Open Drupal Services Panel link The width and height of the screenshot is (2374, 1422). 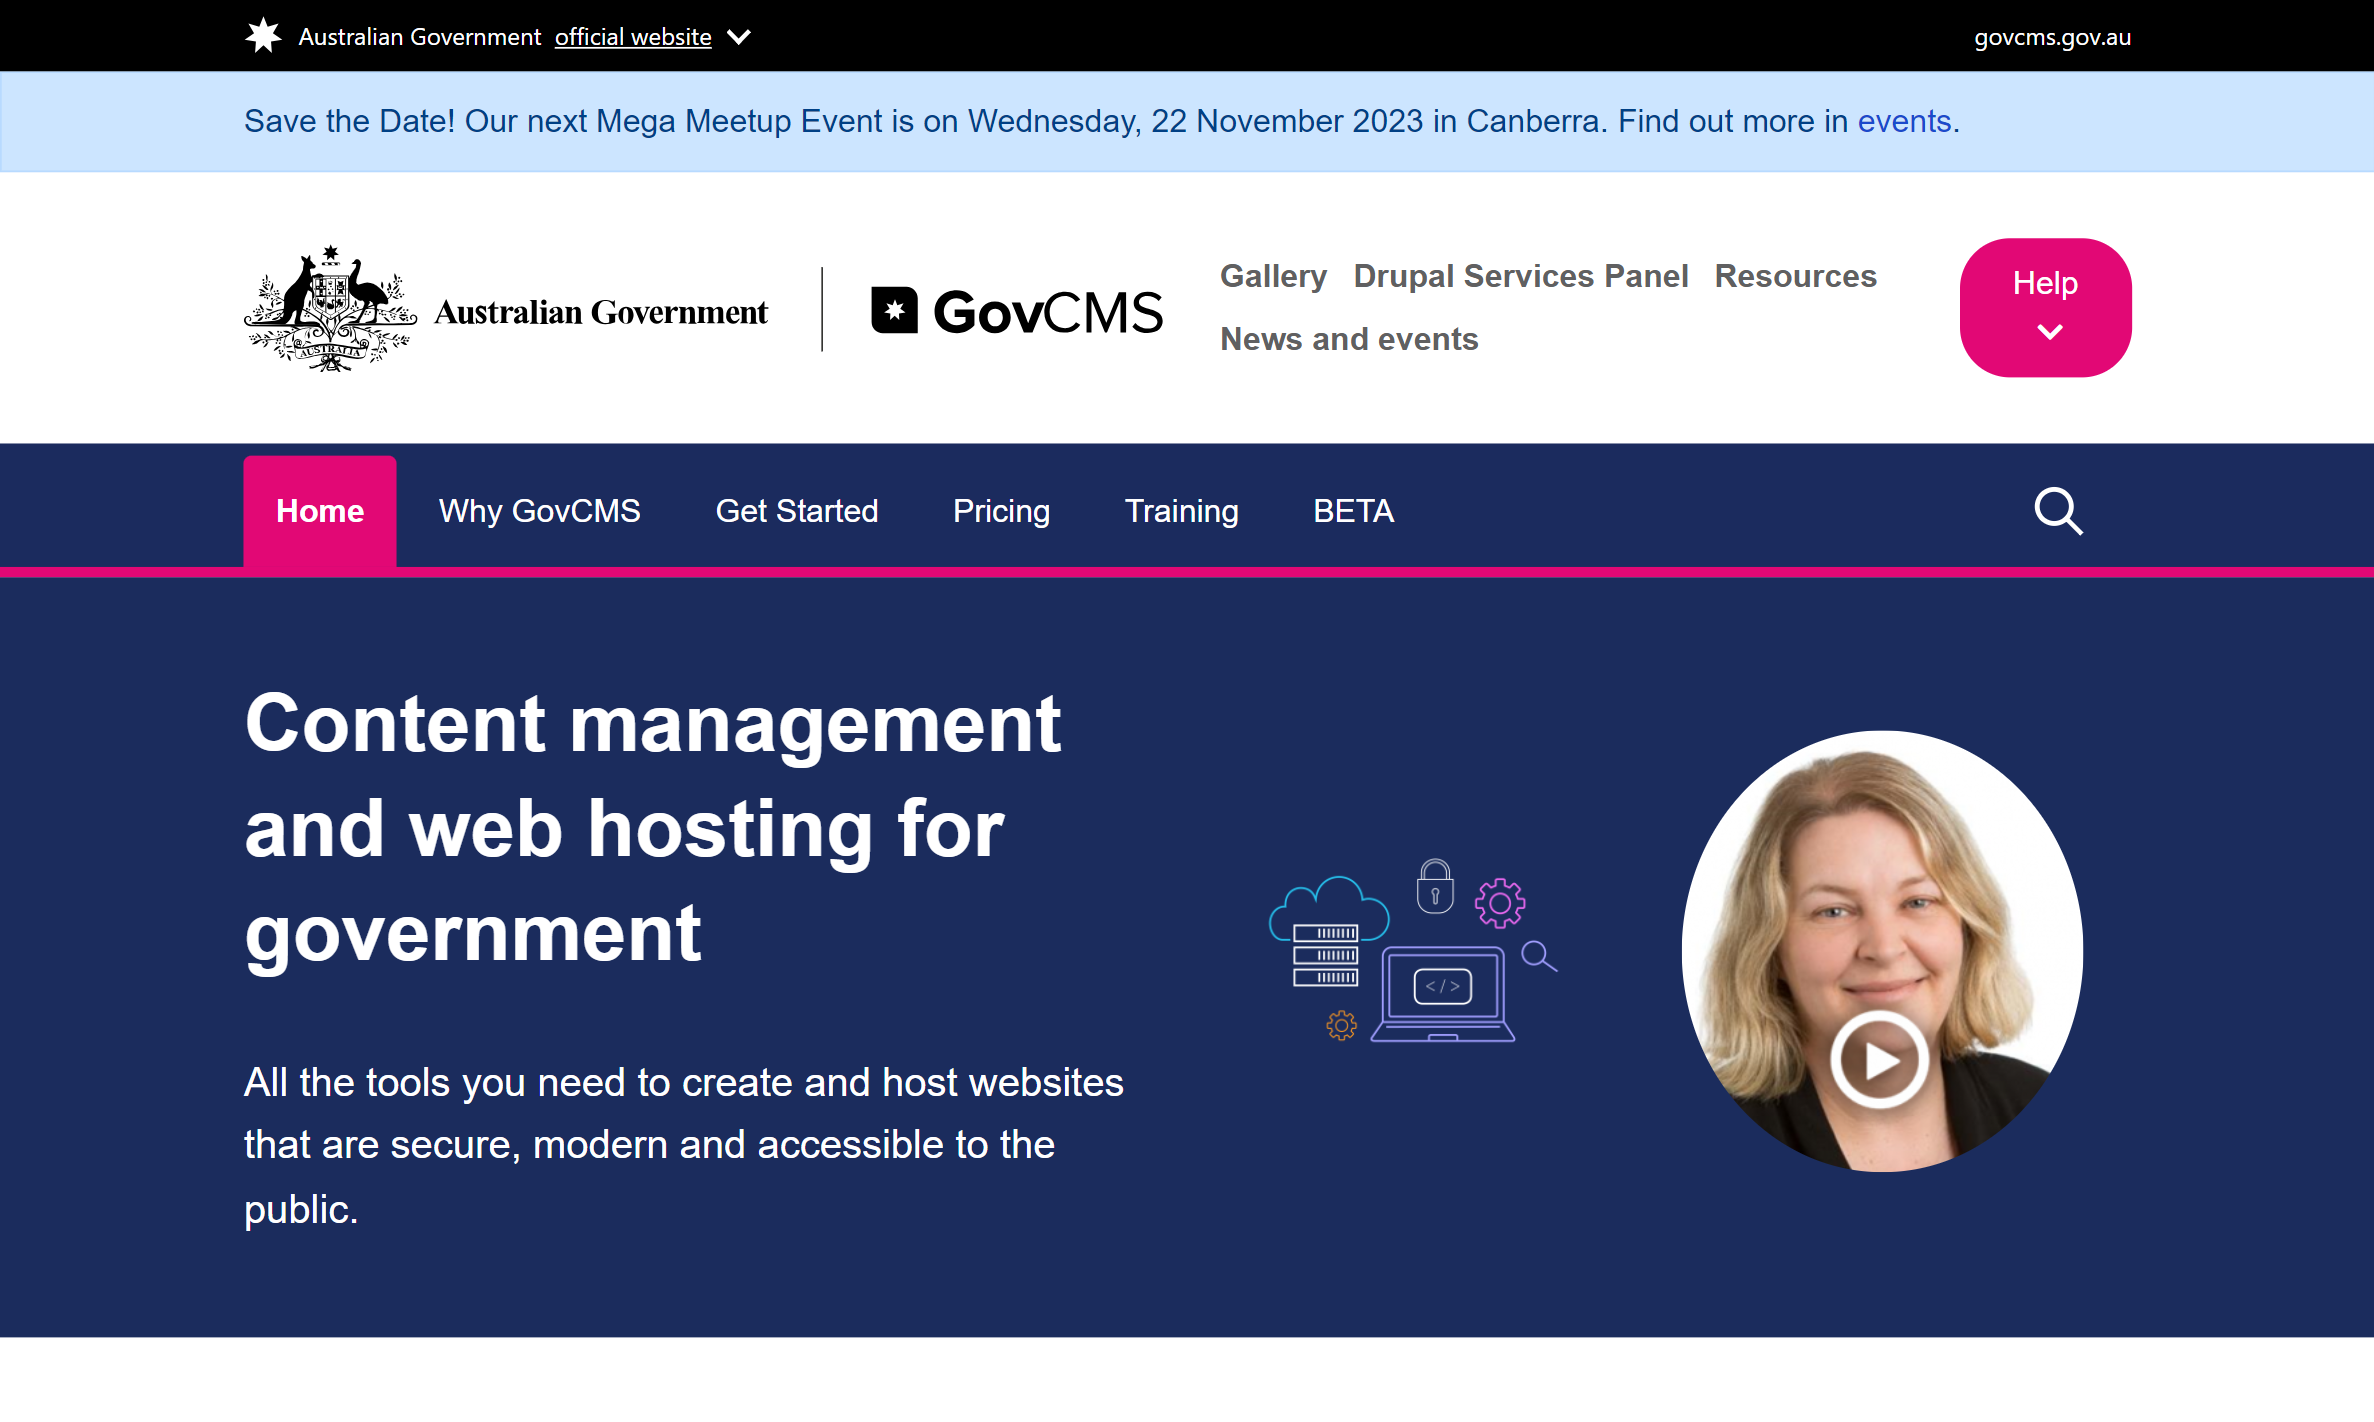pos(1520,276)
